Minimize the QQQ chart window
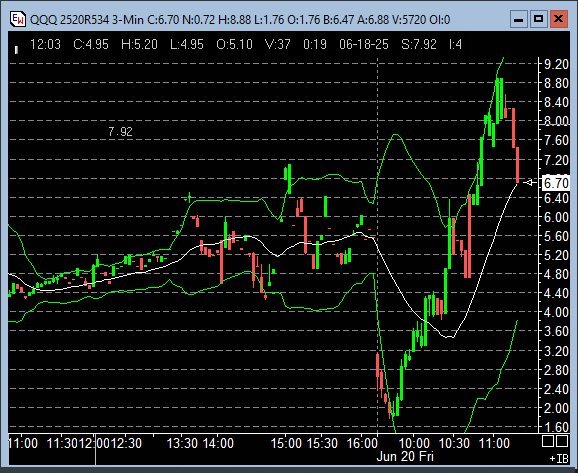Viewport: 578px width, 473px height. point(518,19)
